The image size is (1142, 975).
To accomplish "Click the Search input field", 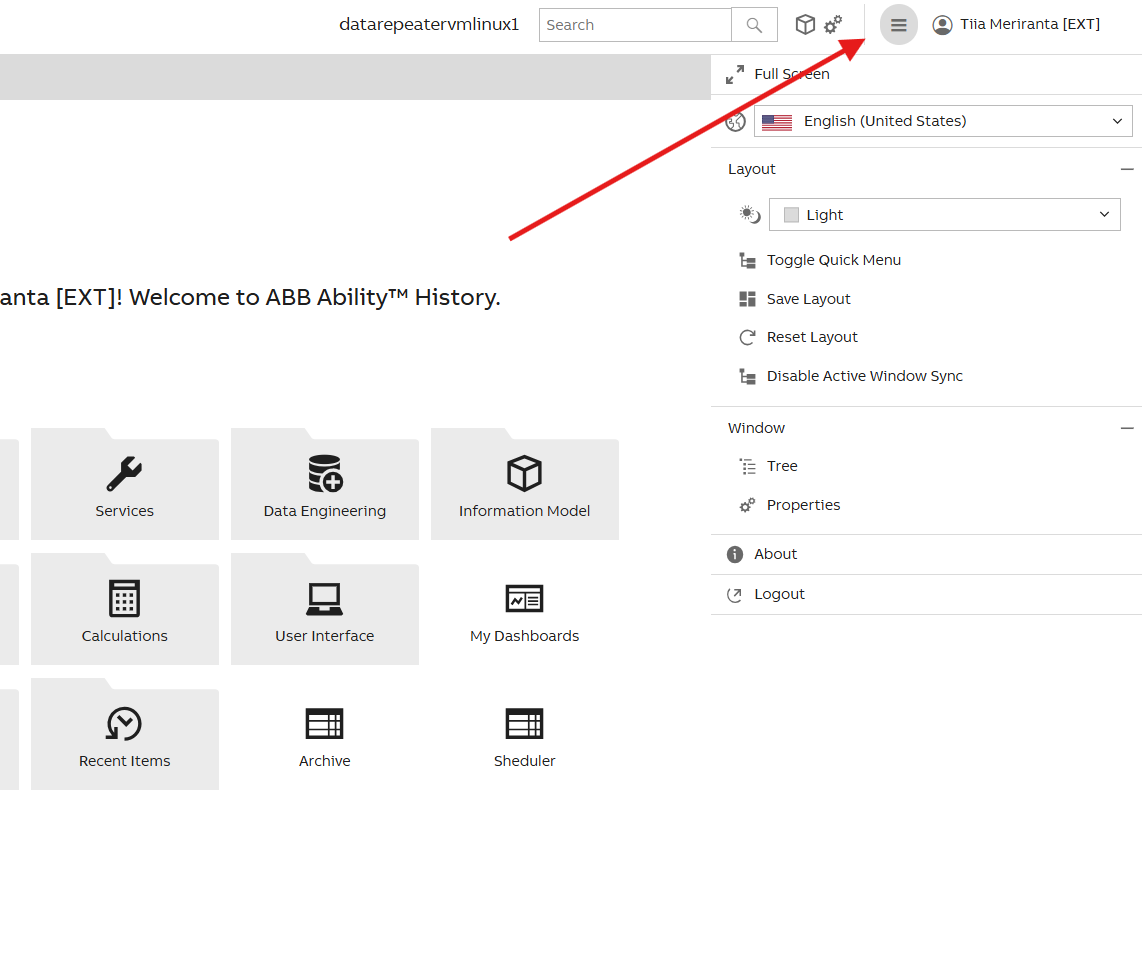I will tap(635, 25).
